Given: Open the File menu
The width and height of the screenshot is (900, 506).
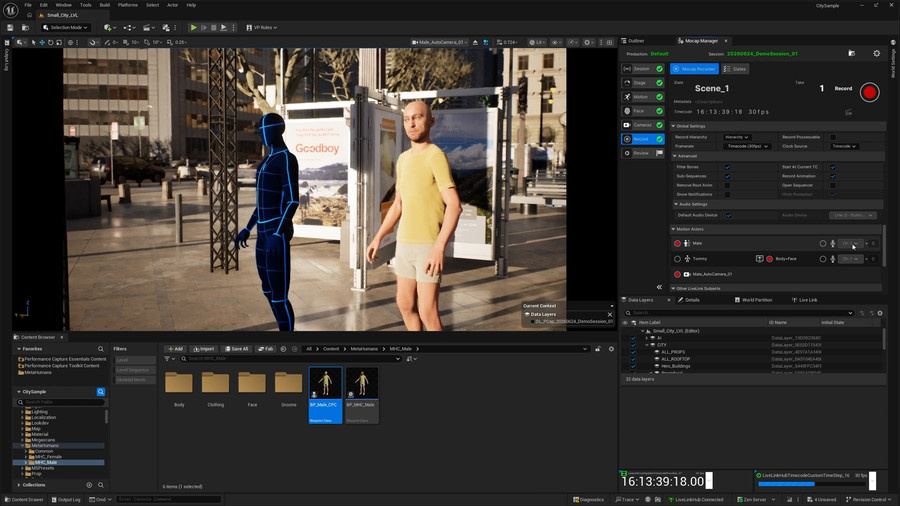Looking at the screenshot, I should 28,5.
